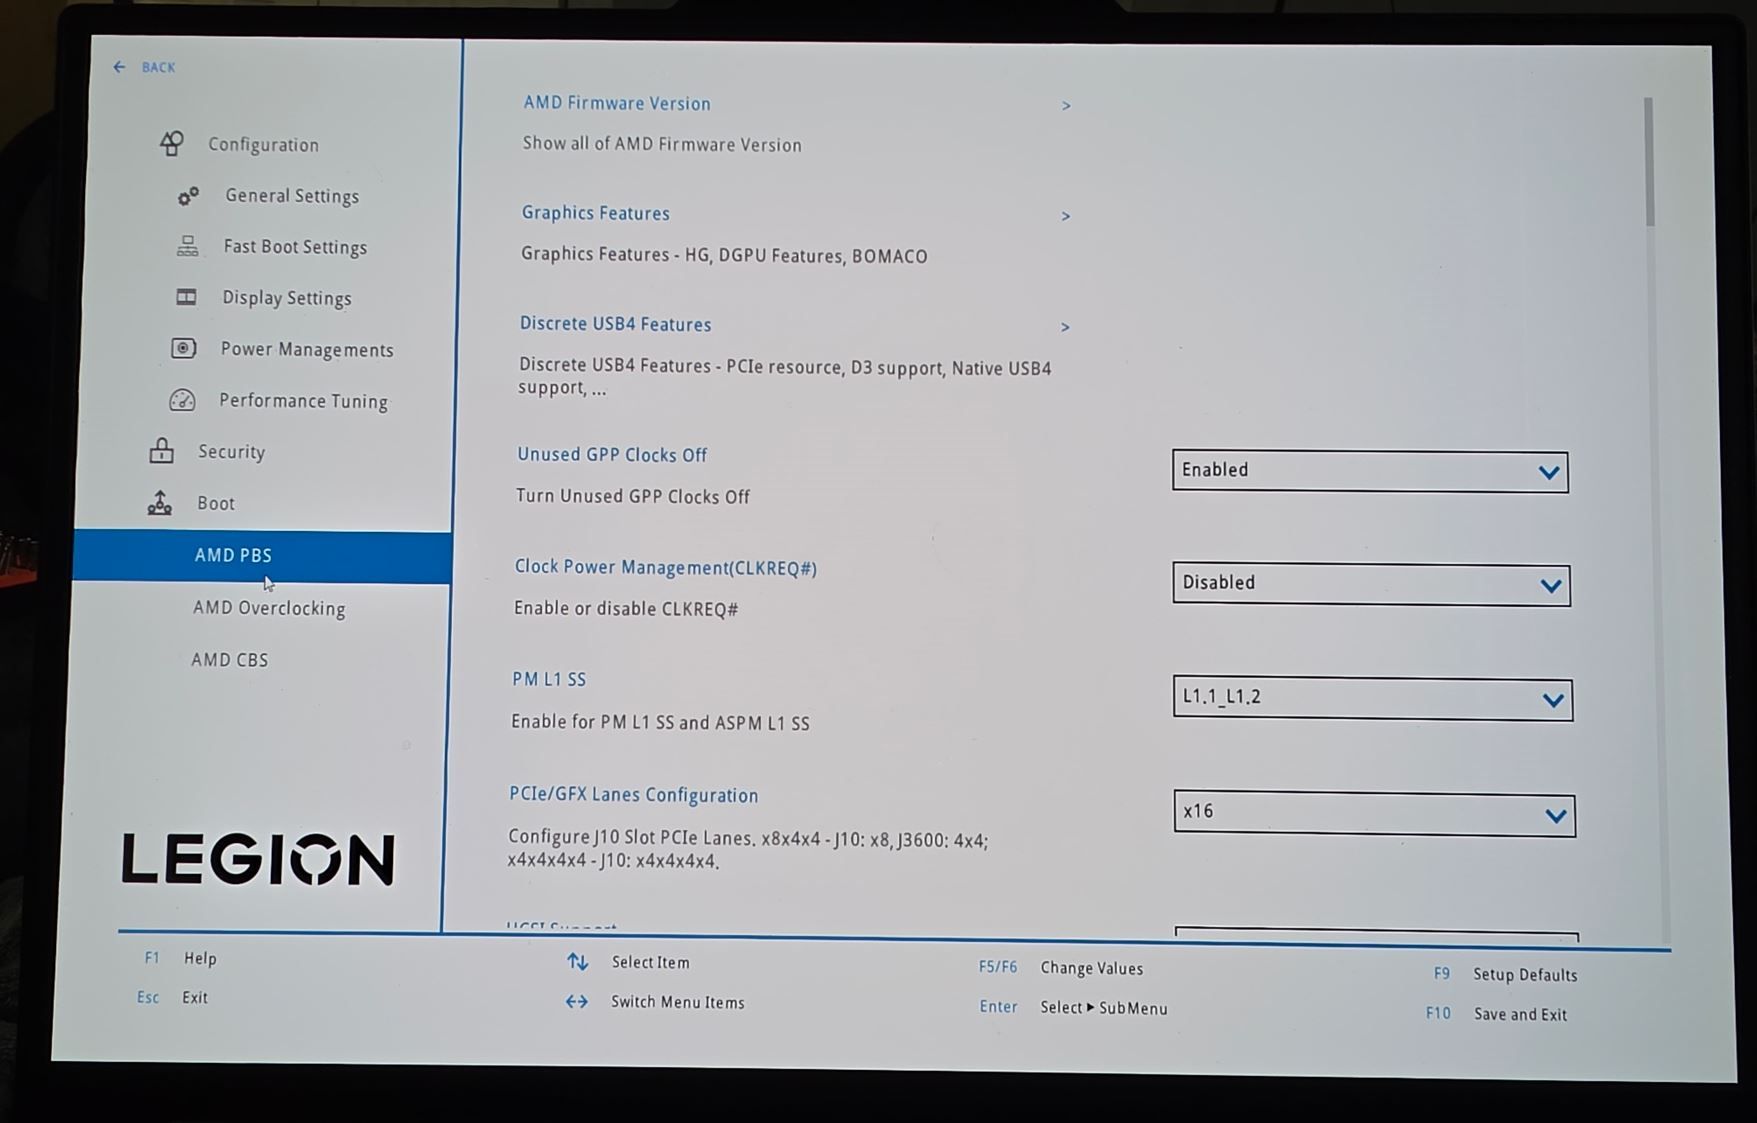Expand the AMD Firmware Version chevron
This screenshot has width=1757, height=1123.
coord(1066,105)
